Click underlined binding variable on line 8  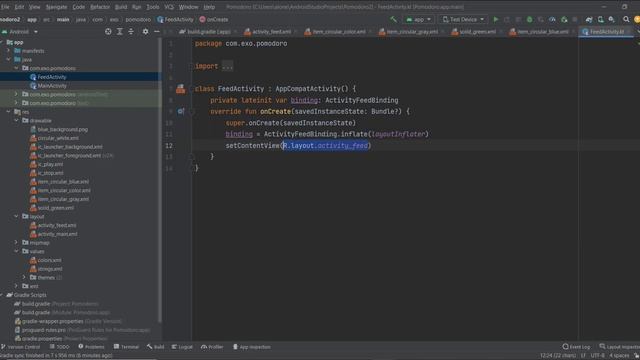pos(304,100)
